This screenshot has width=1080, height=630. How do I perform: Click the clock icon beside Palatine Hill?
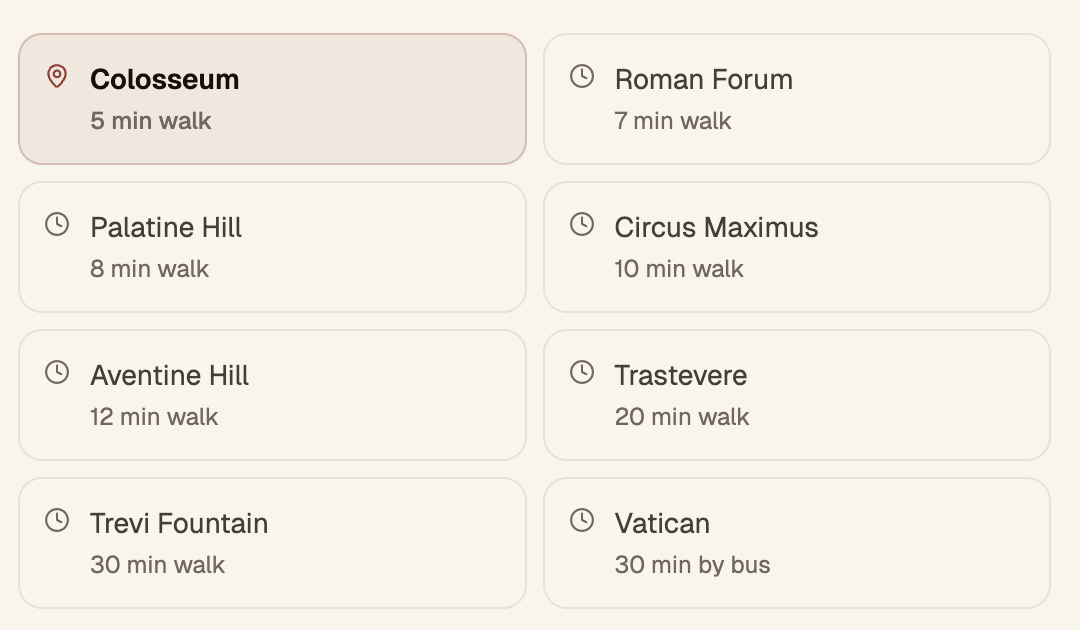click(x=57, y=224)
